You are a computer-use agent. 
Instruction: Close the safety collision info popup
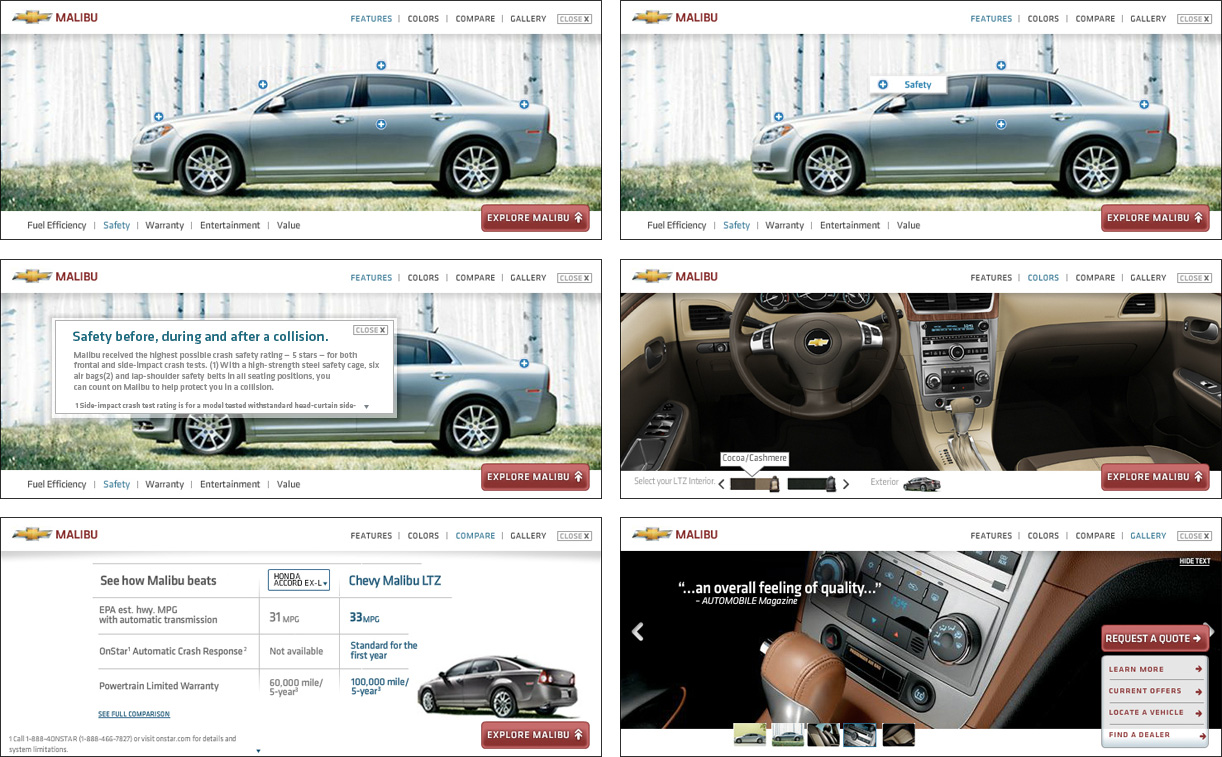370,330
